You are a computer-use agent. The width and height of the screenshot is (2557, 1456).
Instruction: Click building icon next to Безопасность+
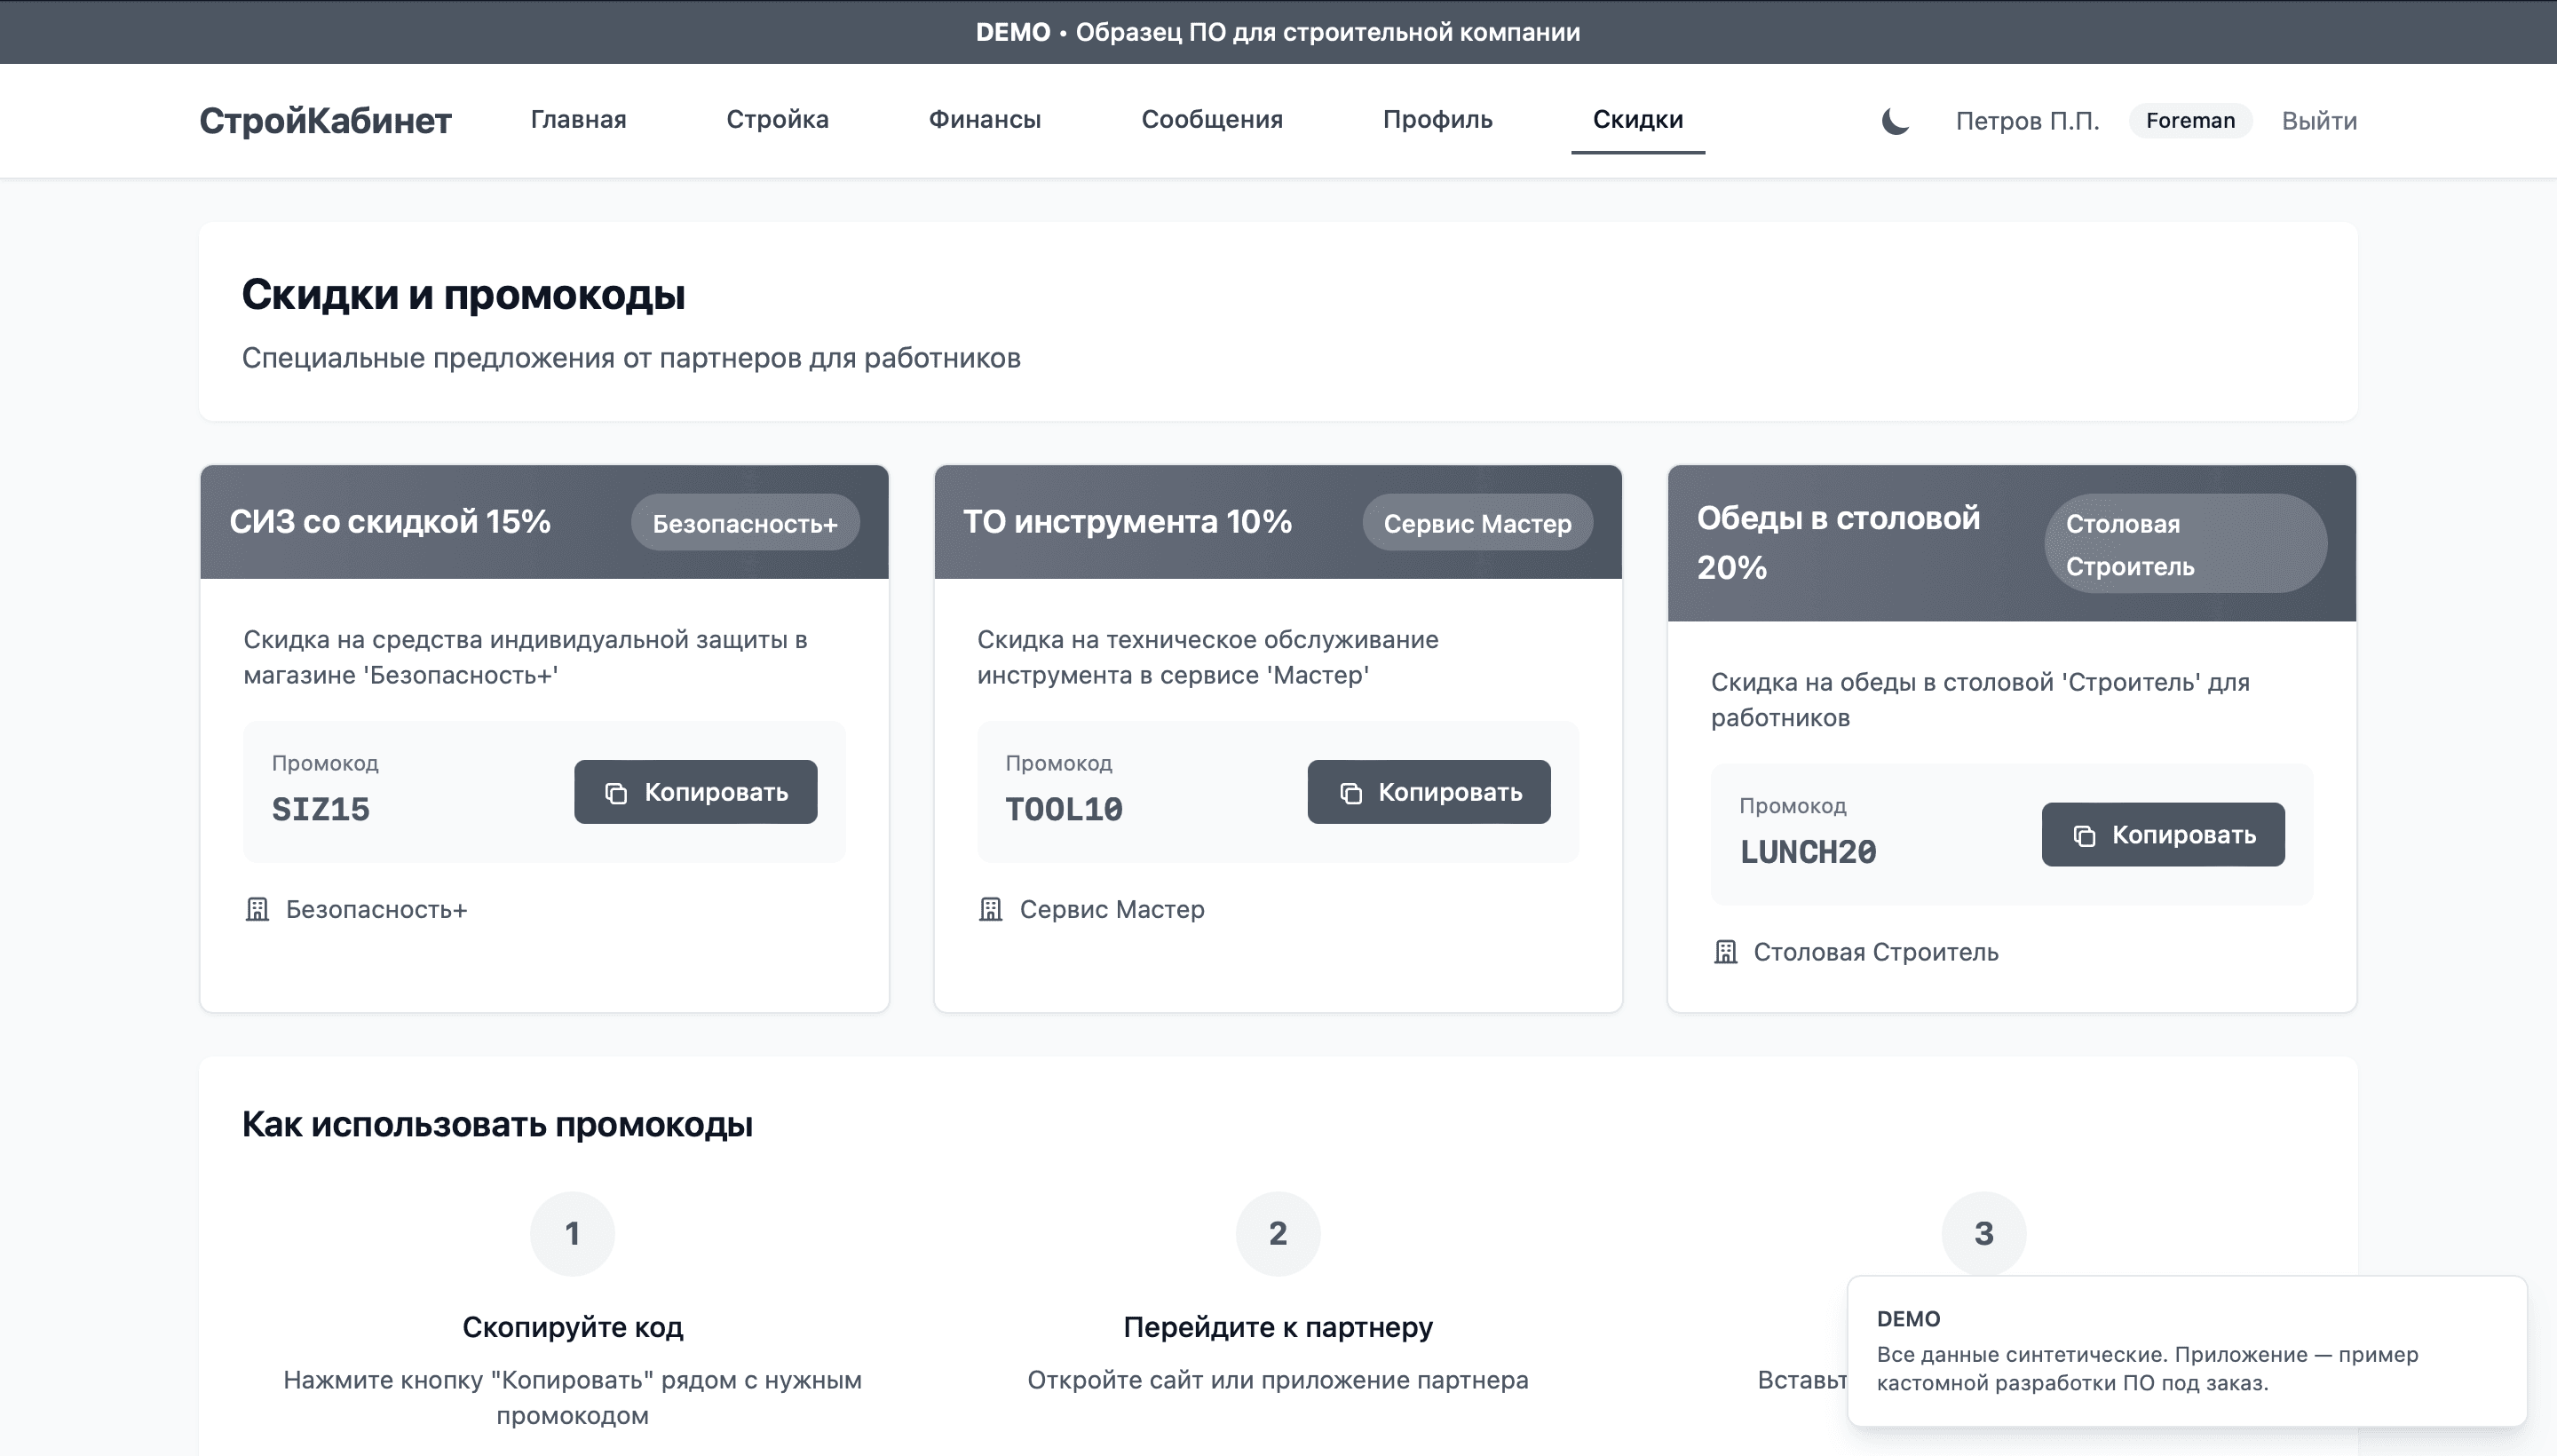coord(257,909)
